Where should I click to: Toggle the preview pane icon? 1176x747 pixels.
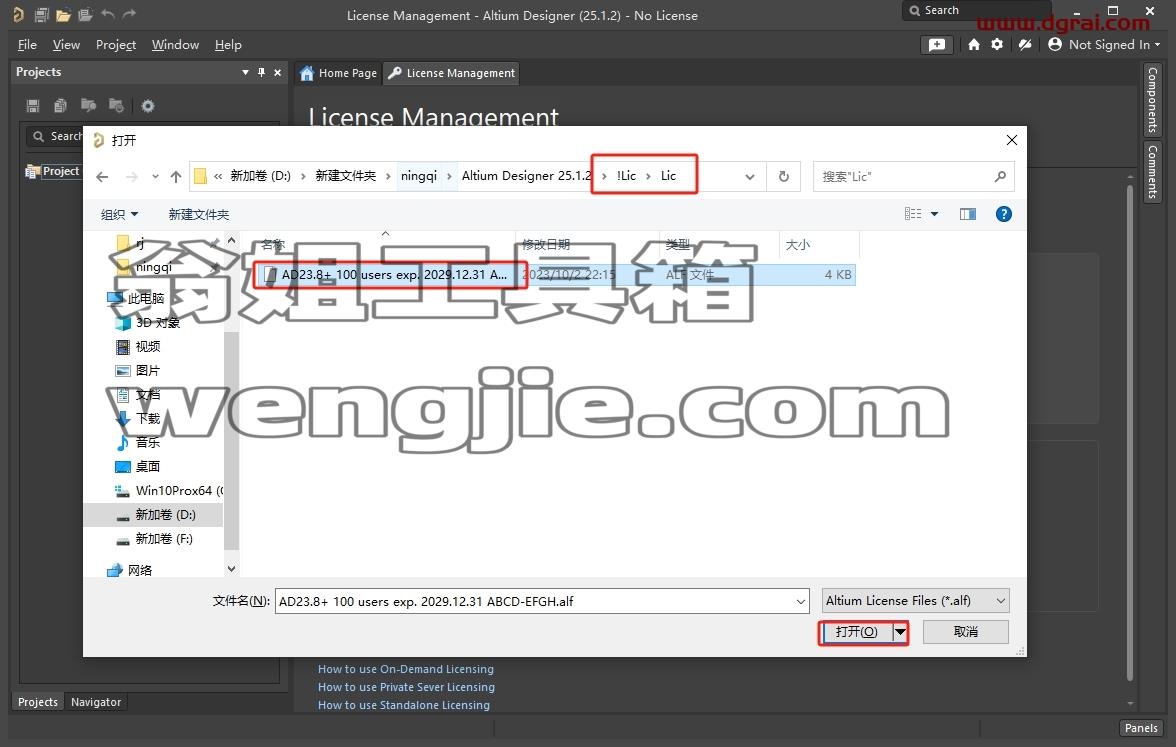coord(968,214)
